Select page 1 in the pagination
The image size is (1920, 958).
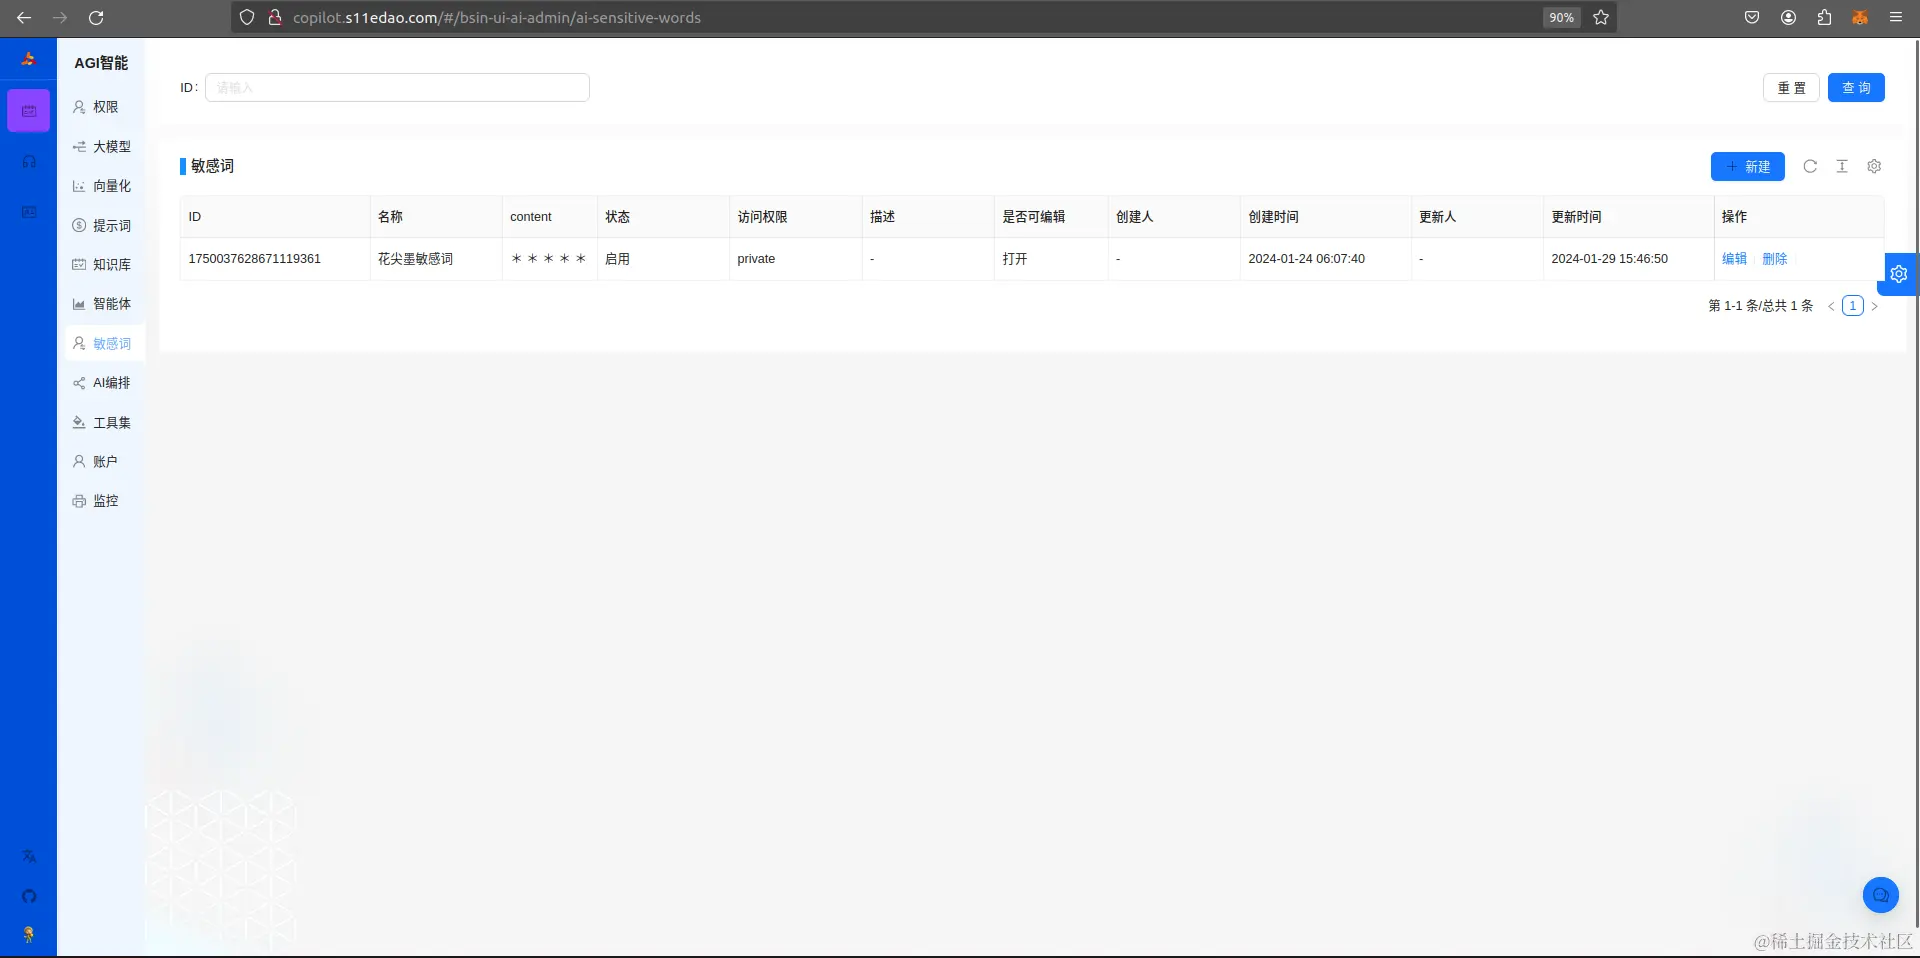pos(1853,306)
